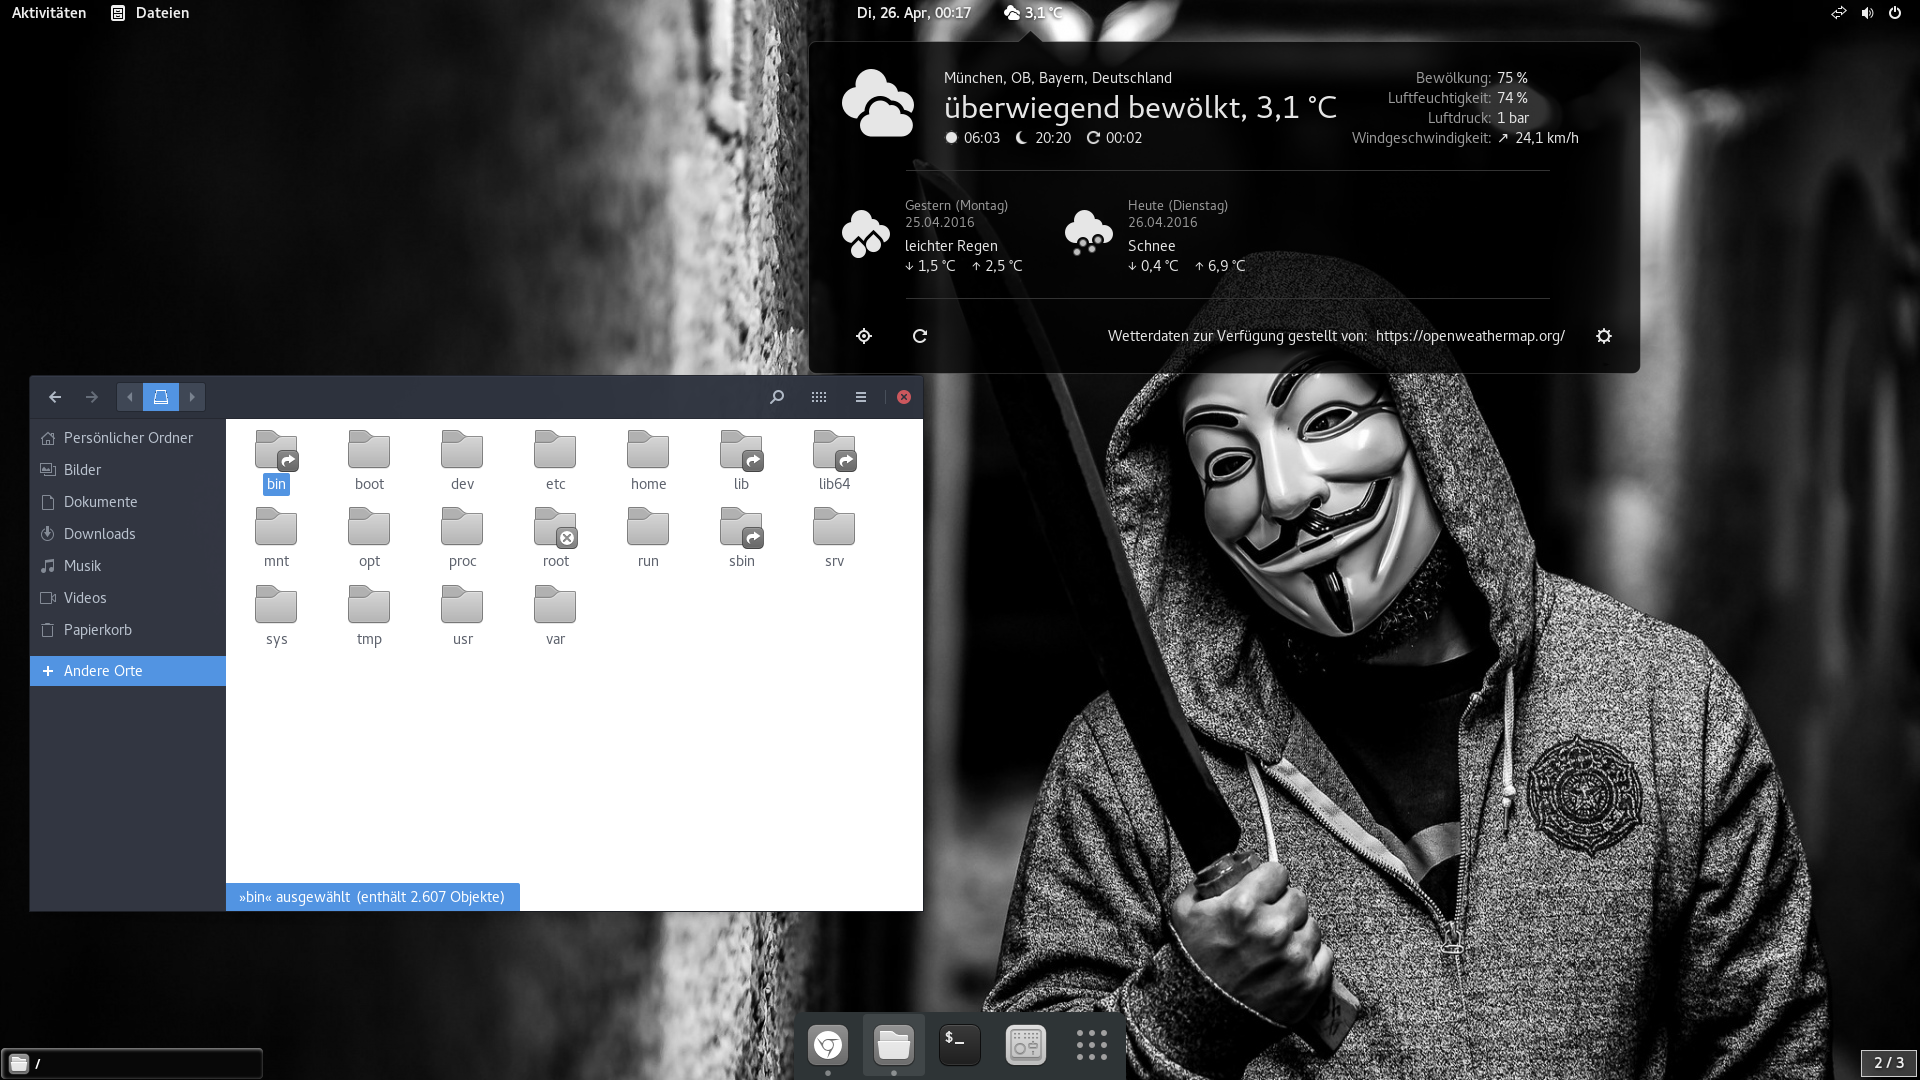Show applications grid in dock
The image size is (1920, 1080).
click(x=1091, y=1045)
